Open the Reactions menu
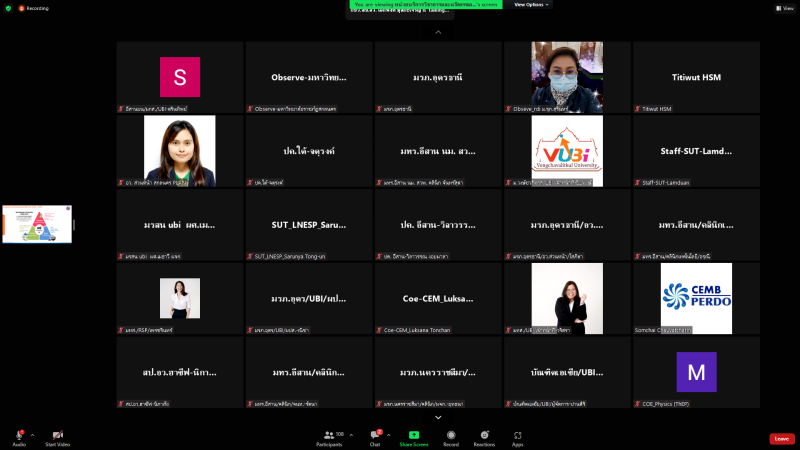This screenshot has width=800, height=450. 484,436
